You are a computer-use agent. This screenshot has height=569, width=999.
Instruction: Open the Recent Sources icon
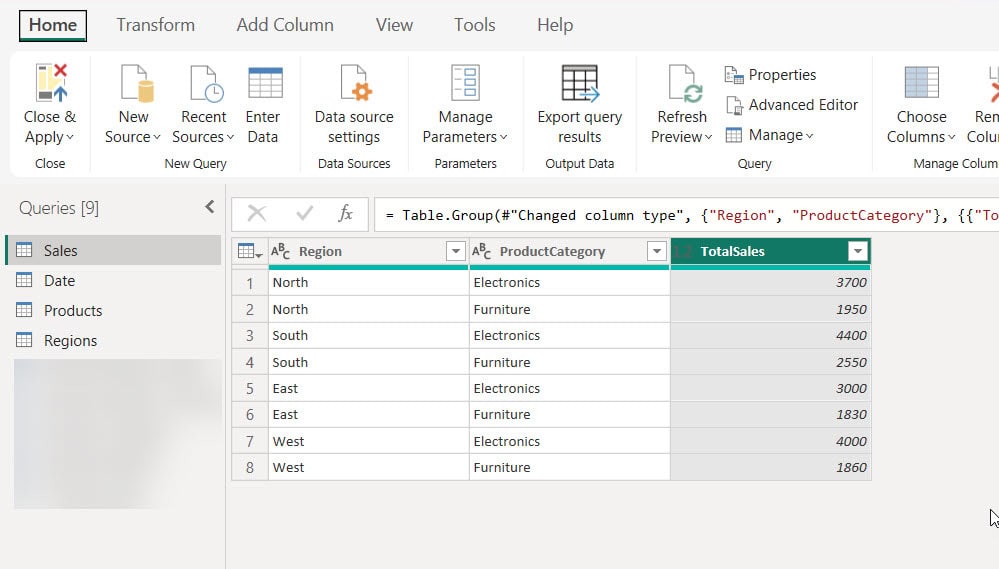coord(206,83)
